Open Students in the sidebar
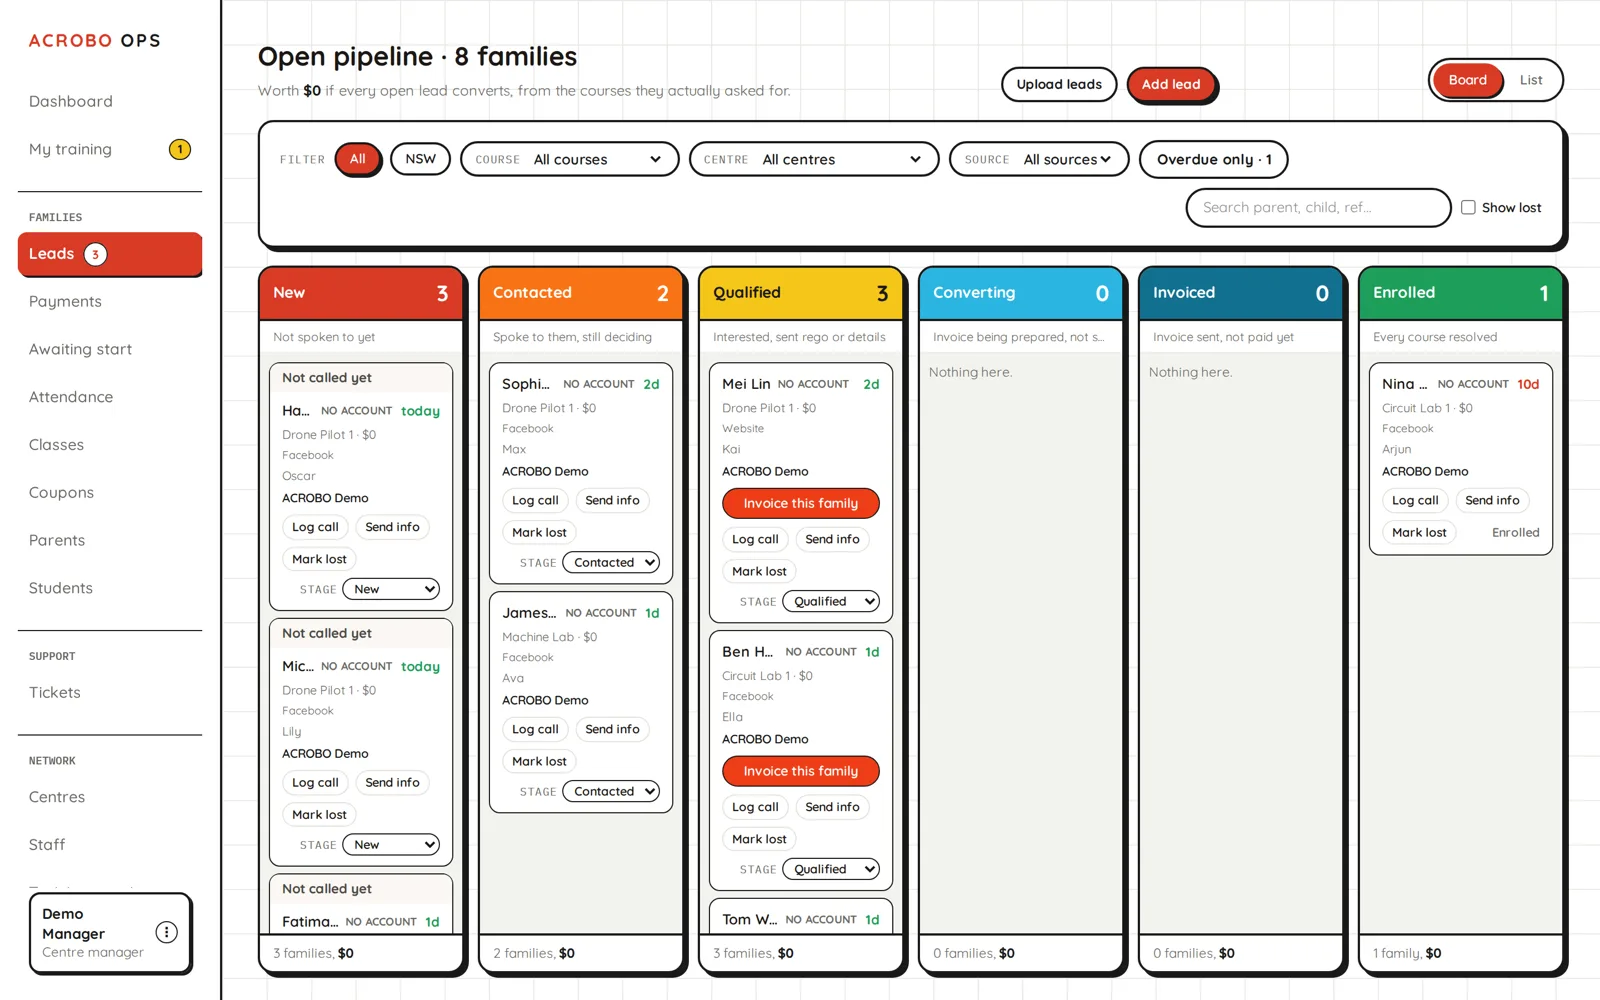The image size is (1600, 1000). tap(61, 588)
